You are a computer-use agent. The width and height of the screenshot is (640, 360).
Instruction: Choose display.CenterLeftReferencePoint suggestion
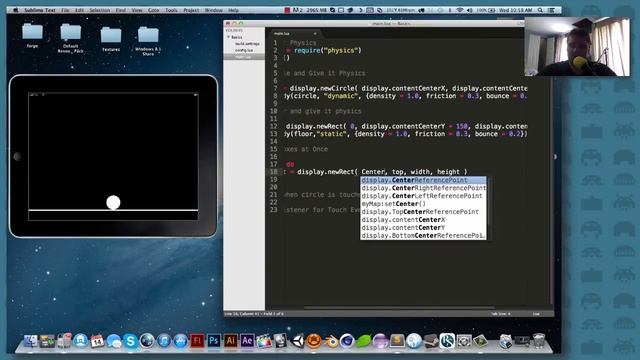pos(423,196)
